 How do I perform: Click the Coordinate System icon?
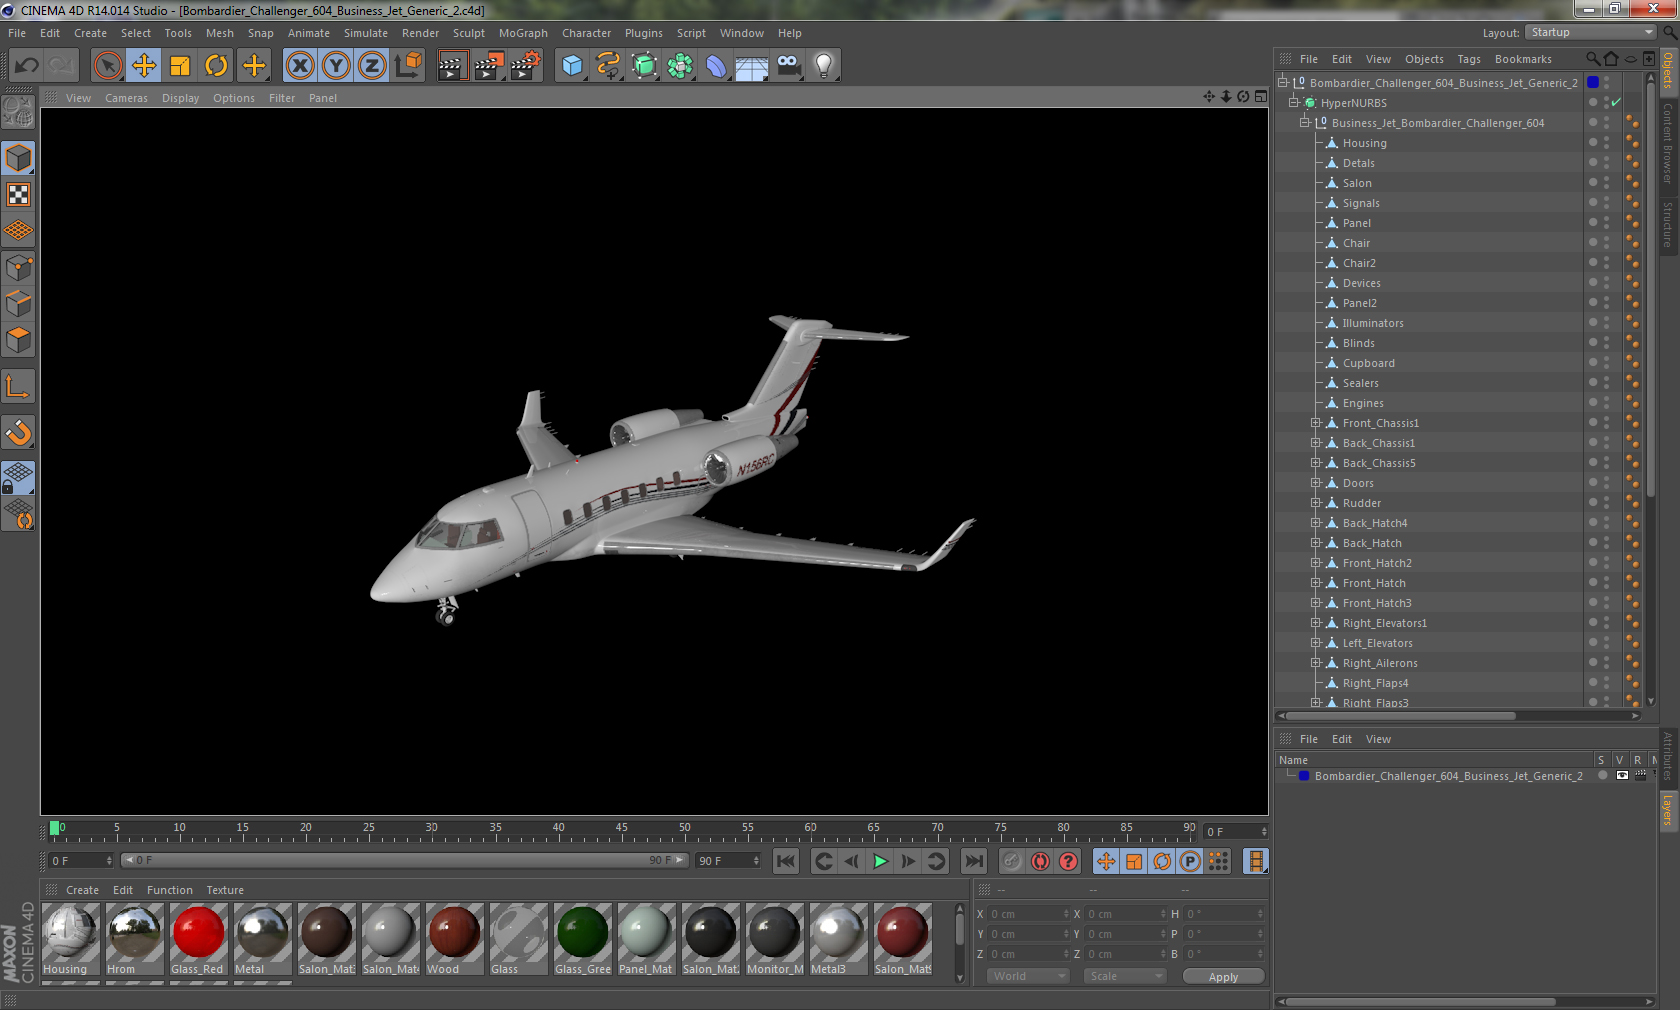(408, 66)
